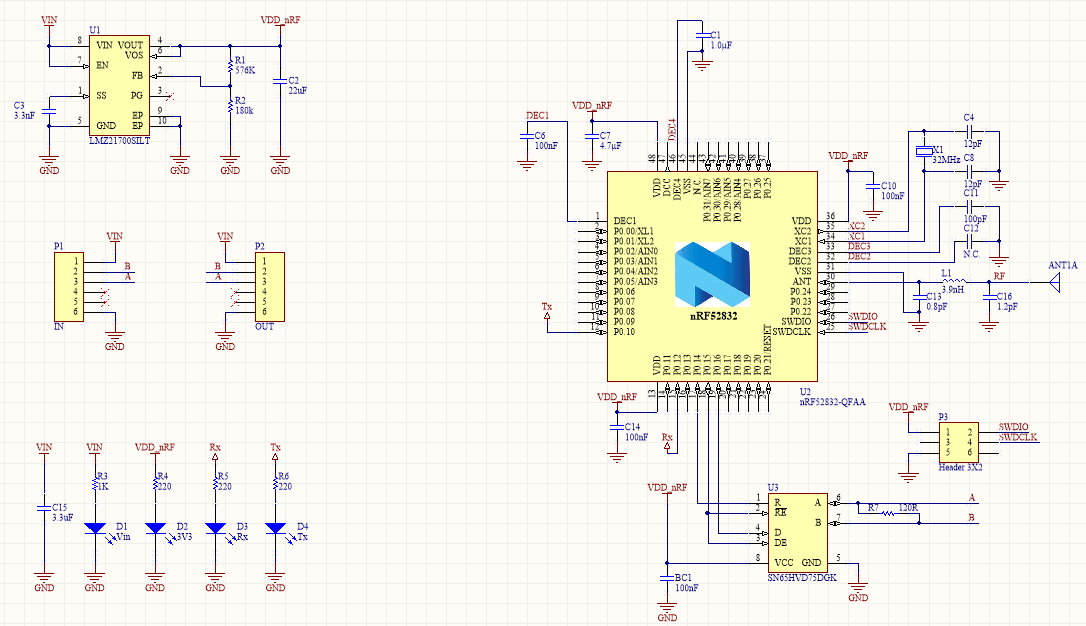Select the P1 IN connector body
This screenshot has width=1086, height=626.
(69, 287)
